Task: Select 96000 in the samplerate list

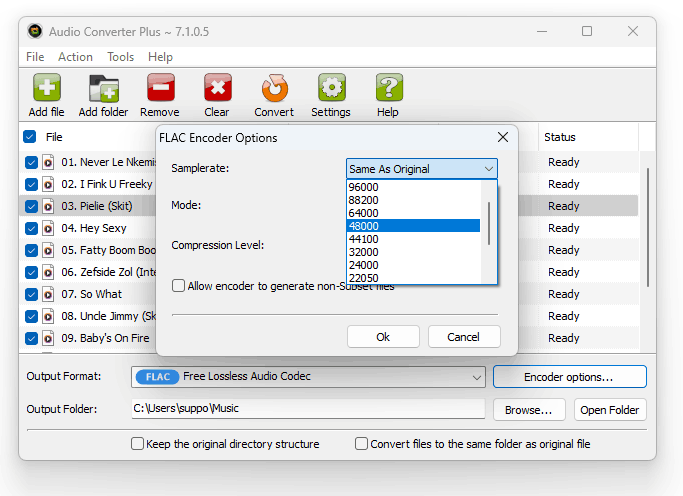Action: pos(413,187)
